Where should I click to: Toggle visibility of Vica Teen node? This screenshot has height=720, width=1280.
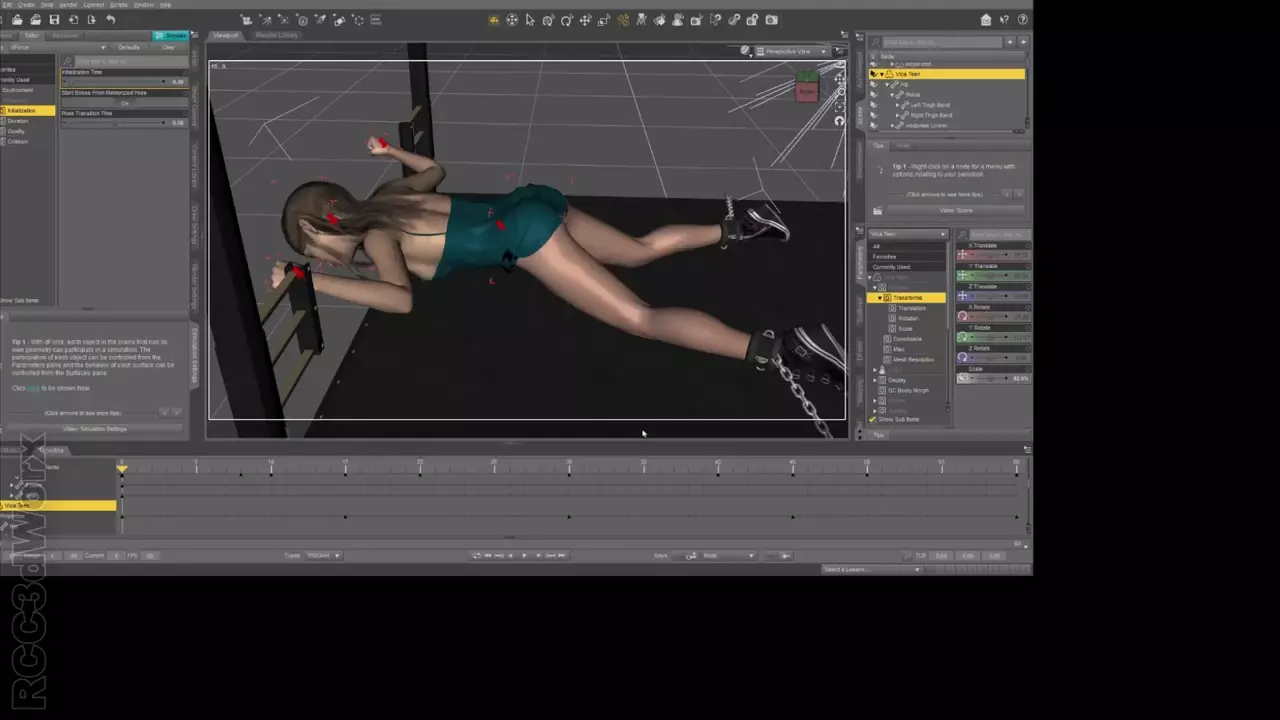(x=873, y=74)
